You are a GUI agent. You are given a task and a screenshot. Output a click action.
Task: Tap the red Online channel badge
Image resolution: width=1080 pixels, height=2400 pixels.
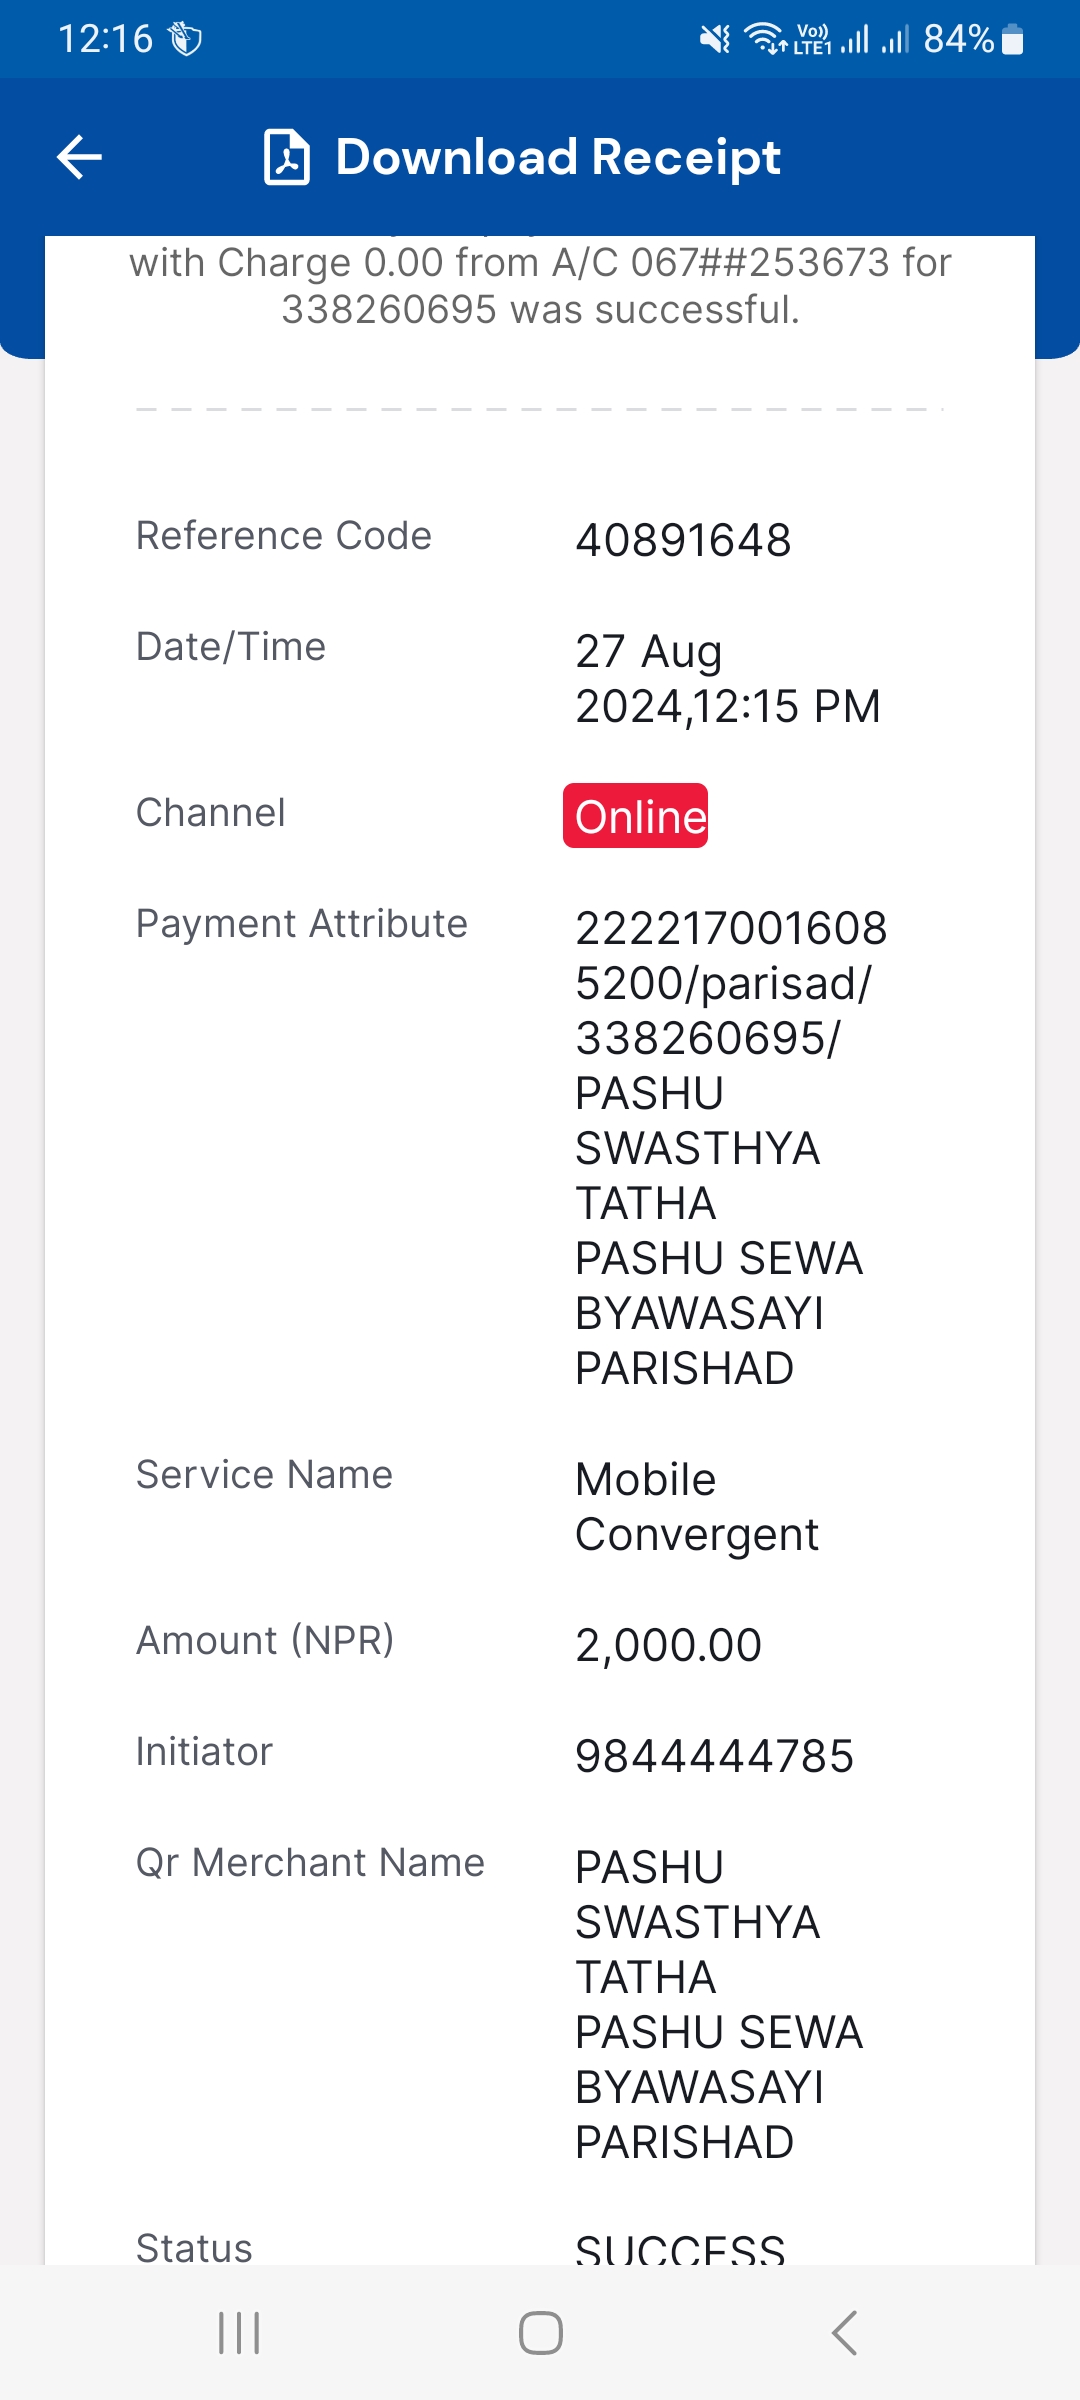click(636, 816)
